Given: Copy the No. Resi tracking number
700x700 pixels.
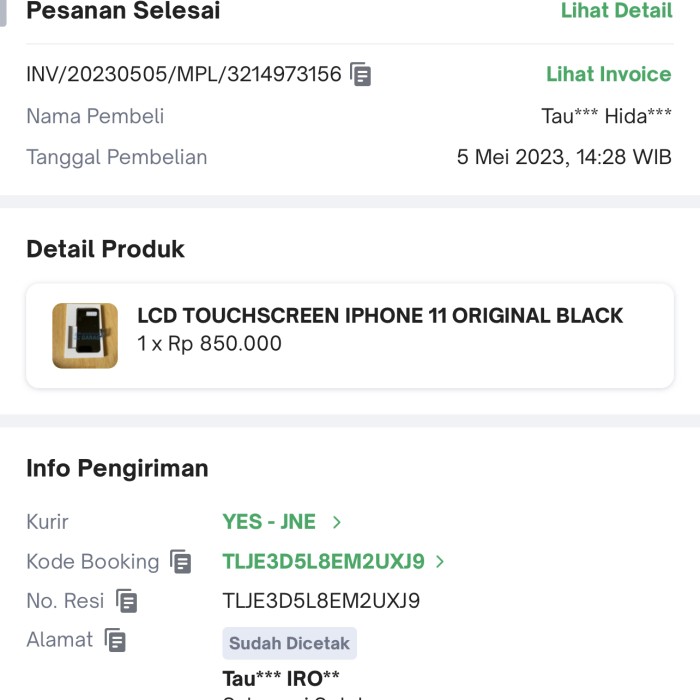Looking at the screenshot, I should [126, 601].
